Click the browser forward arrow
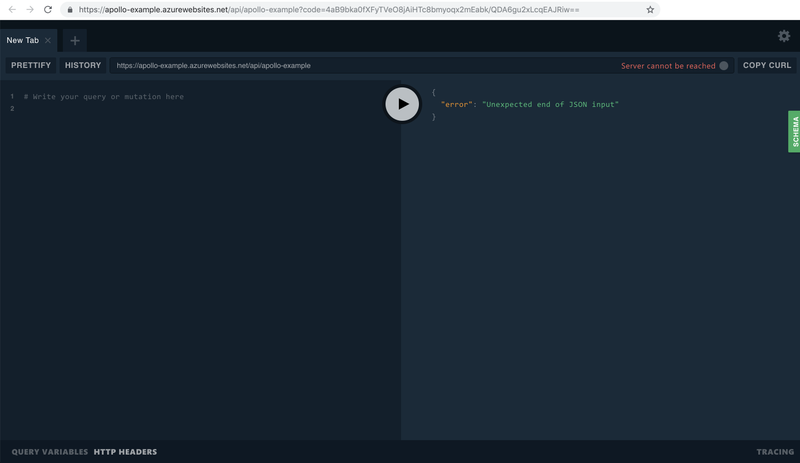This screenshot has width=800, height=463. coord(29,9)
